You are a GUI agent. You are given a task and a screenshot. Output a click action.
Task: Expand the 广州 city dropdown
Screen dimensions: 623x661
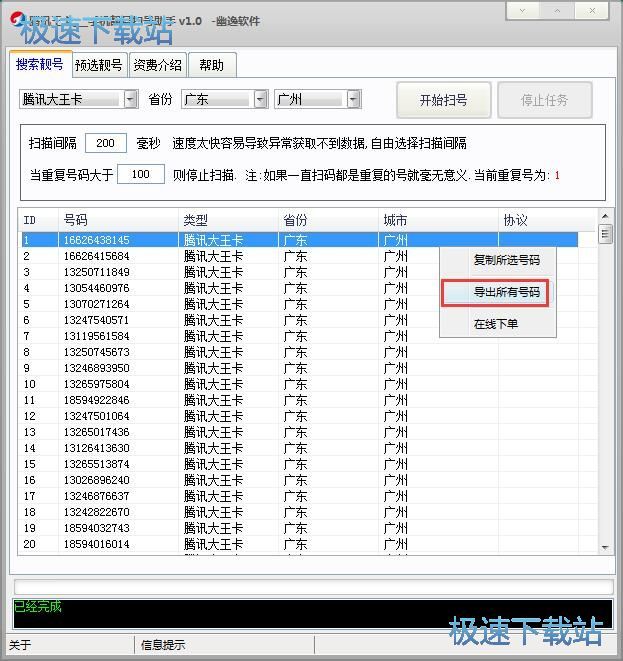click(x=353, y=99)
